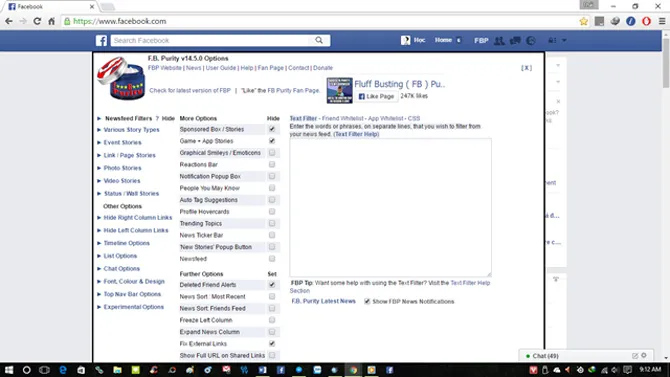The image size is (670, 377).
Task: Switch to Friend Whitelist tab
Action: point(343,118)
